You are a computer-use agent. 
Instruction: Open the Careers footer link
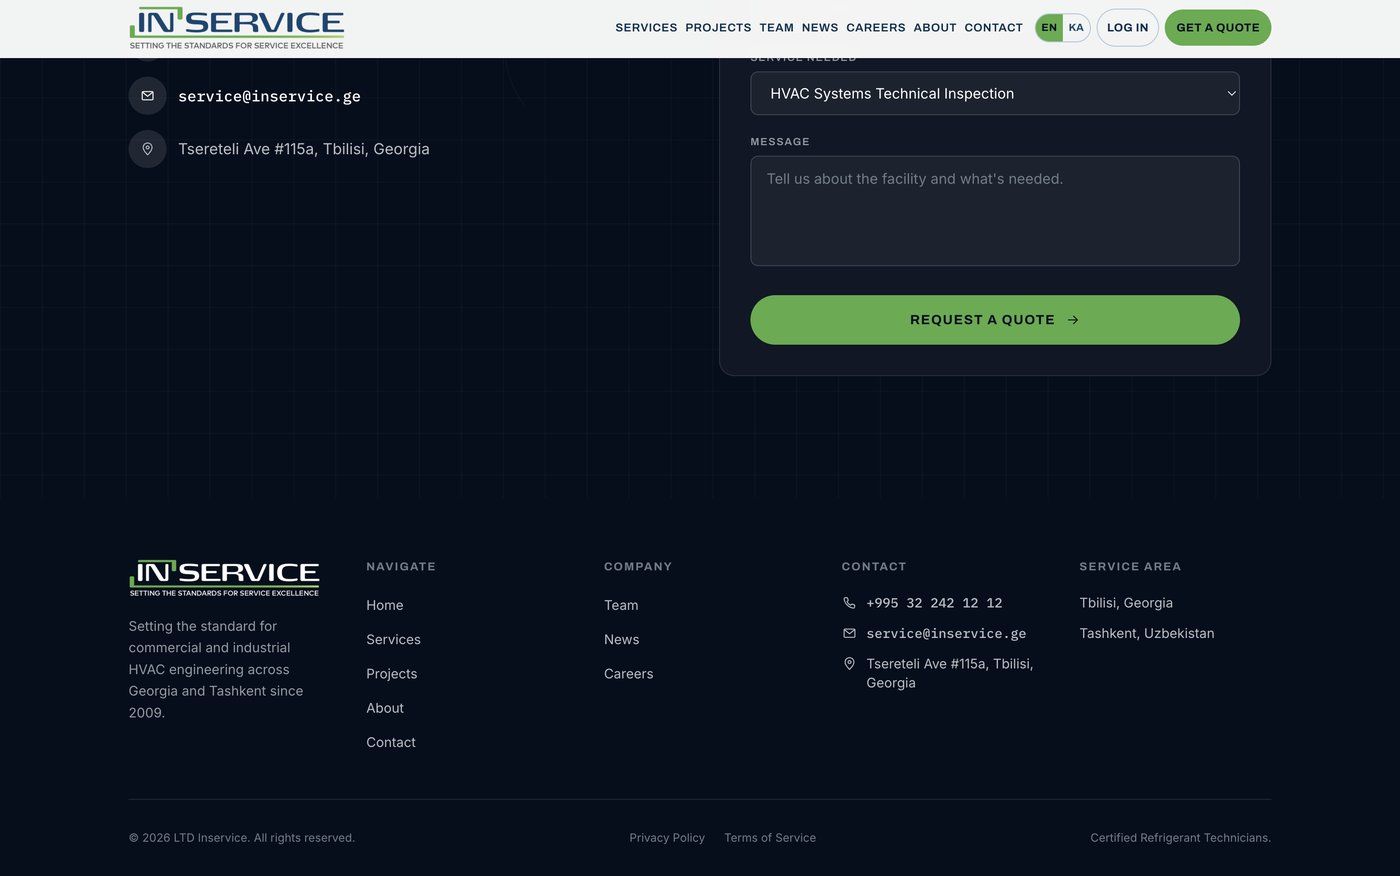[x=629, y=674]
